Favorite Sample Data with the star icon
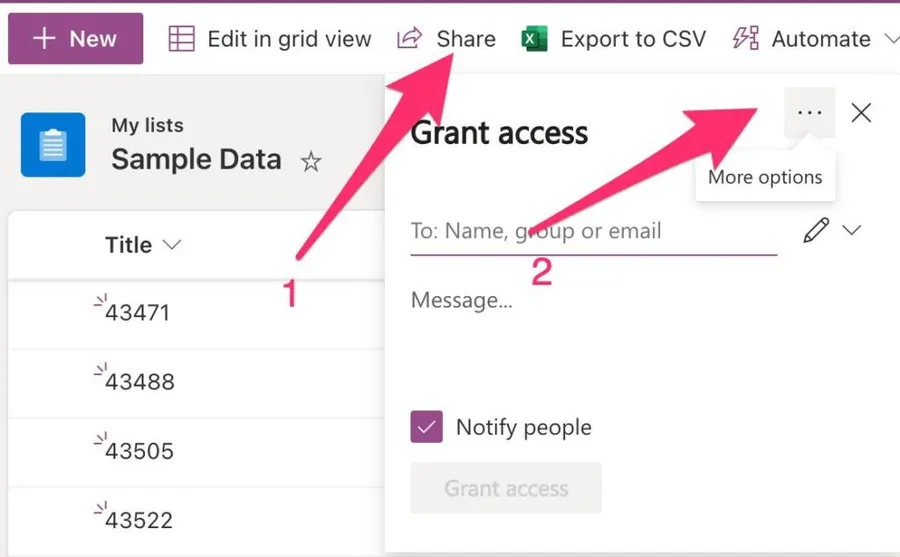 pyautogui.click(x=311, y=161)
